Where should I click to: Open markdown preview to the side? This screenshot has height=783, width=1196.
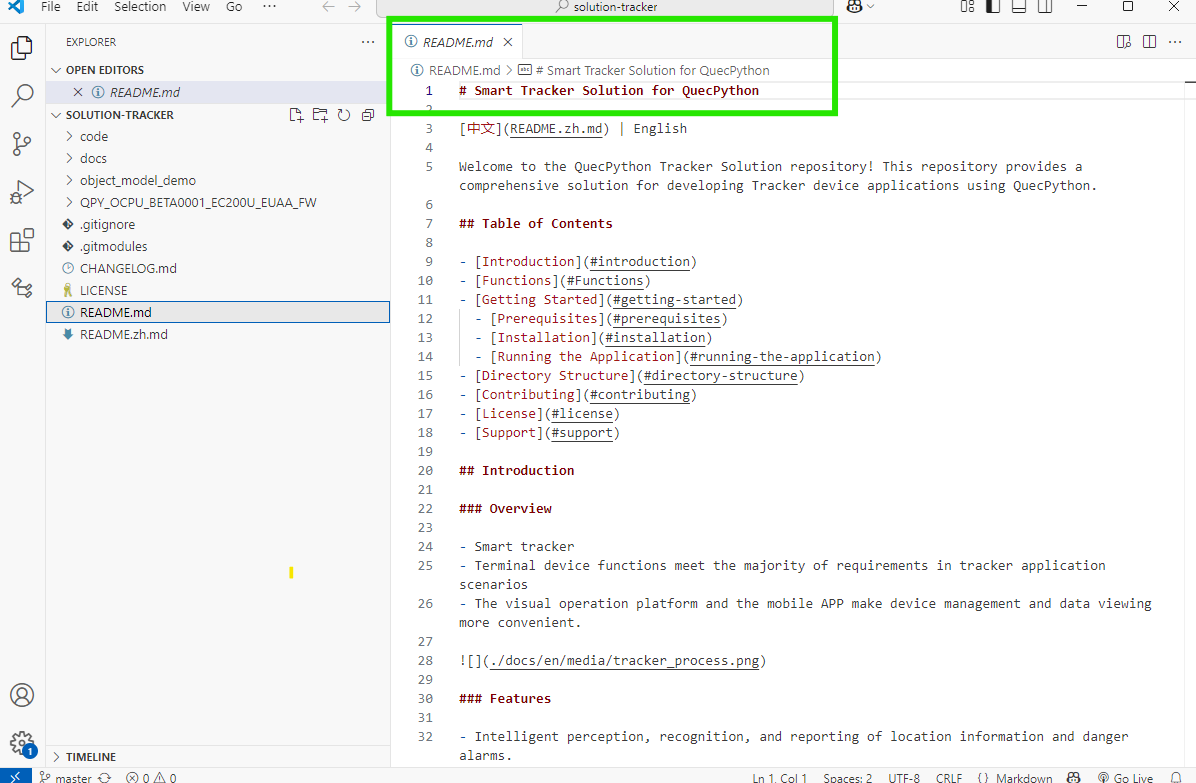point(1124,42)
